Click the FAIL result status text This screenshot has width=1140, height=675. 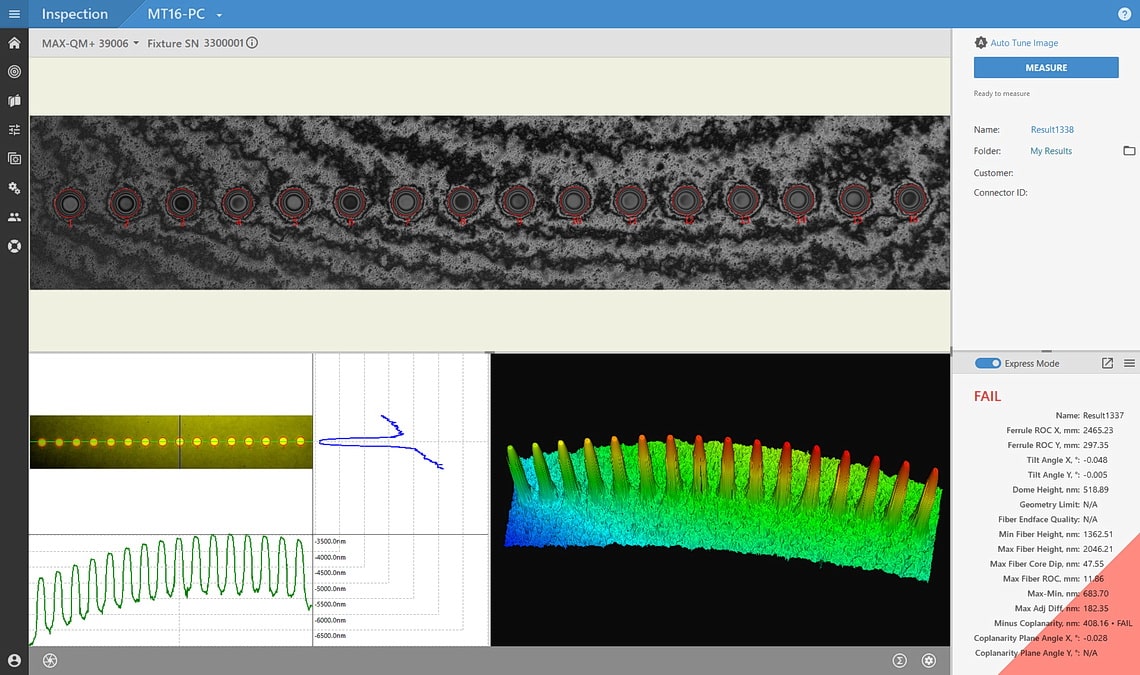pos(987,396)
